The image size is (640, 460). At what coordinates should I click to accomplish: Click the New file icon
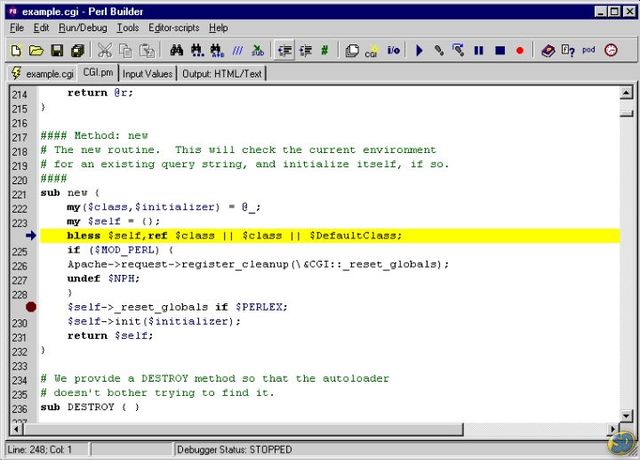tap(16, 51)
